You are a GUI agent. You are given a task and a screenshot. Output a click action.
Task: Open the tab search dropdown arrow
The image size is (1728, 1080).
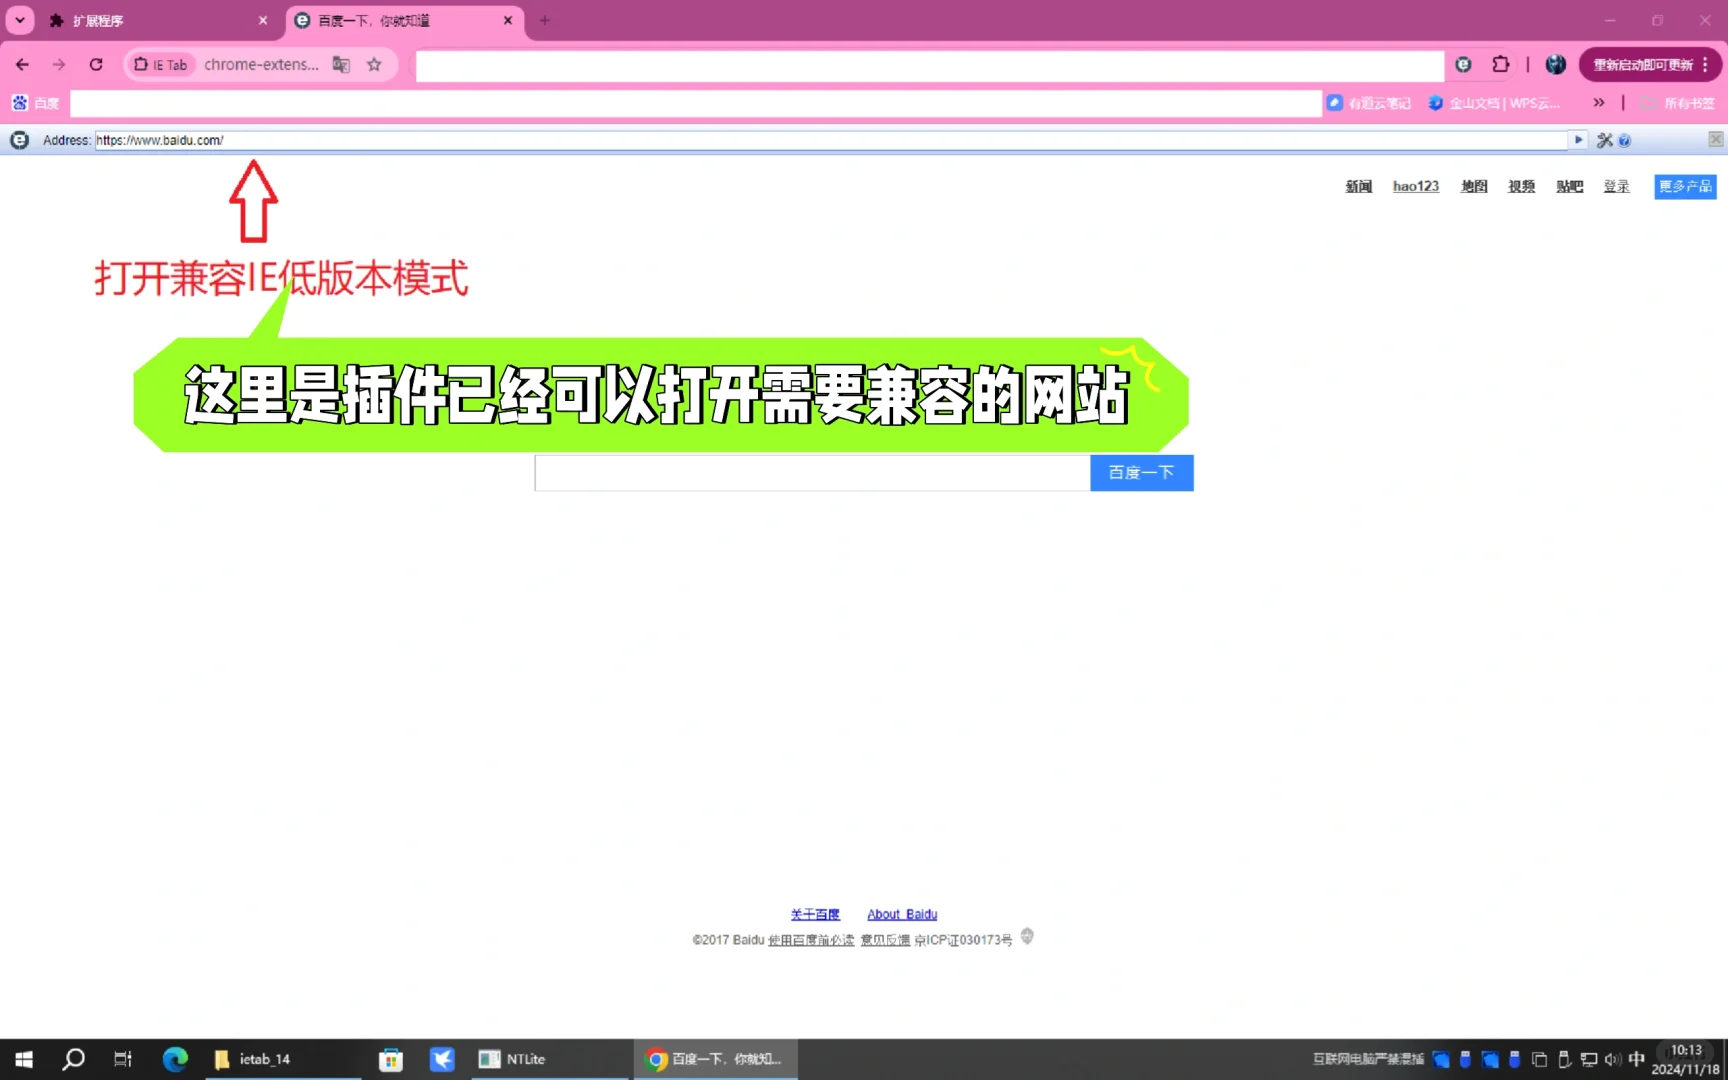click(20, 20)
